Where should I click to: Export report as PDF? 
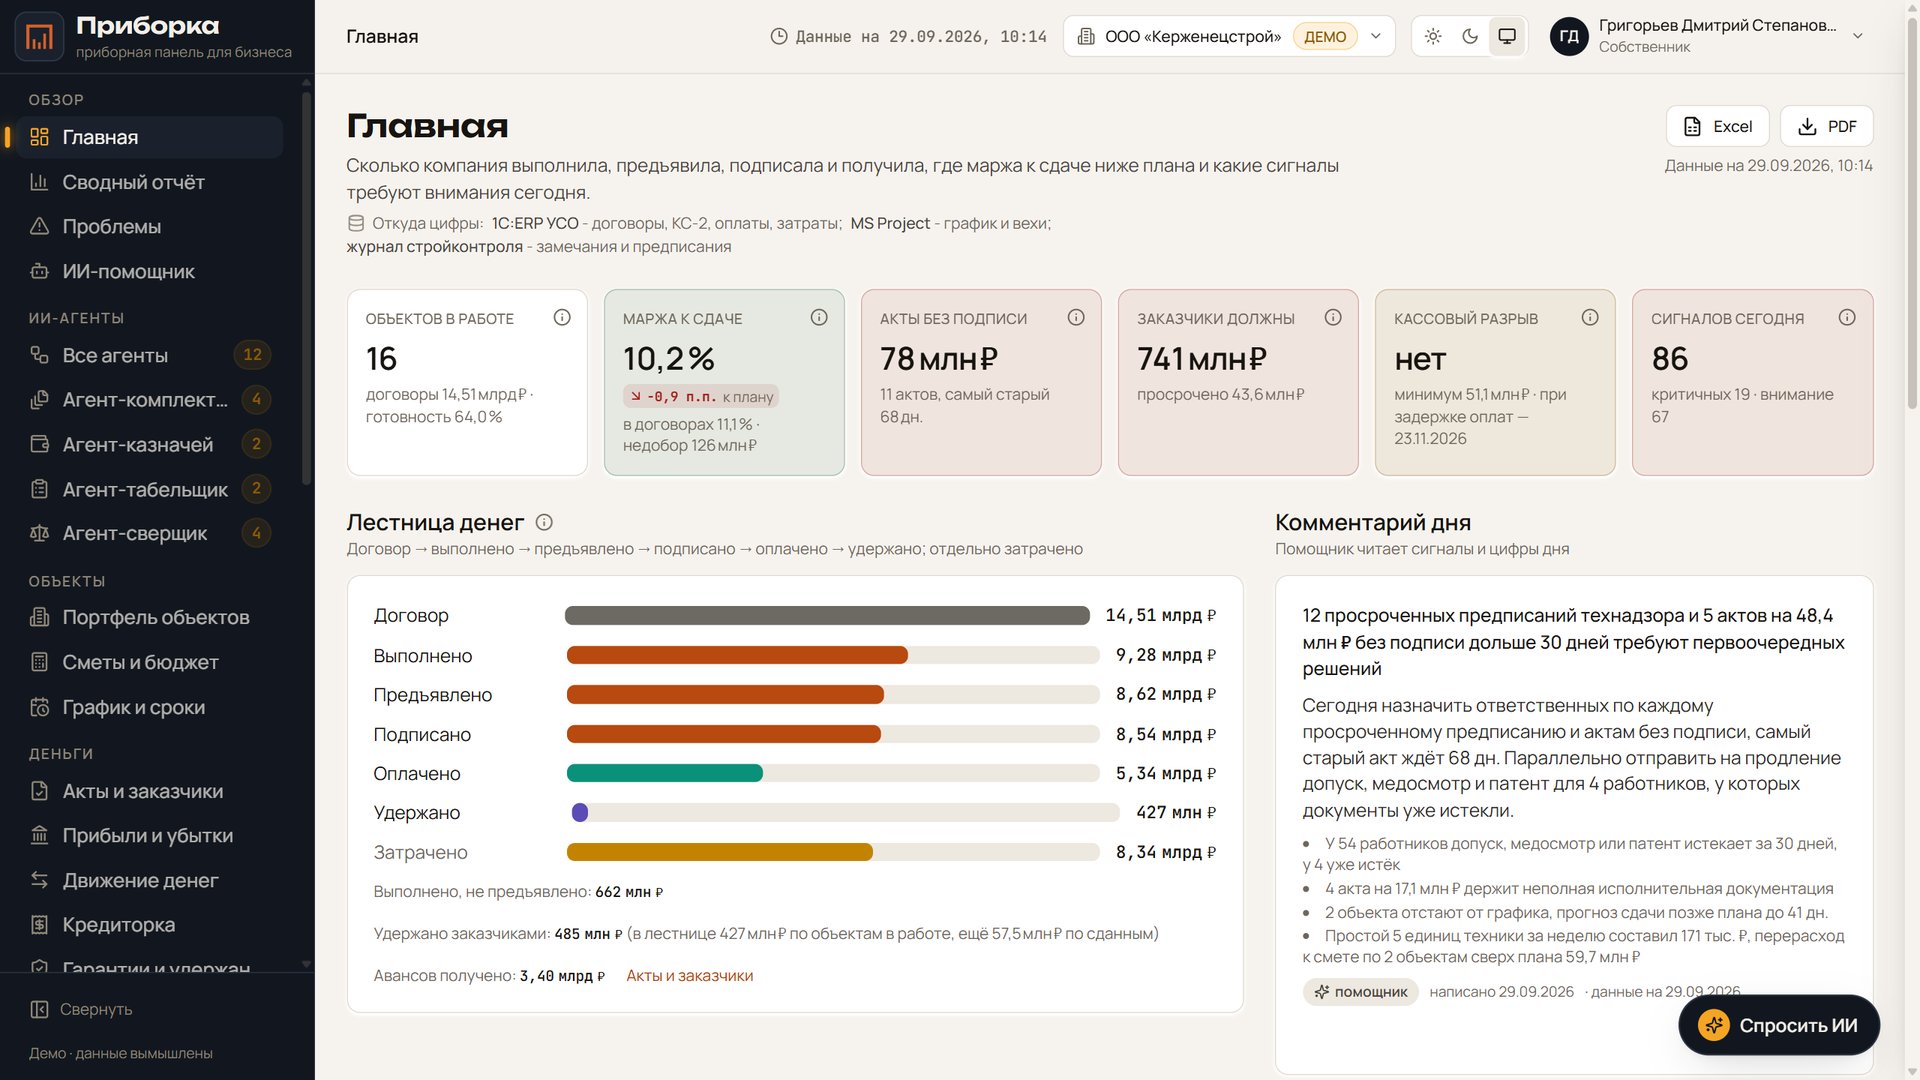(1826, 126)
